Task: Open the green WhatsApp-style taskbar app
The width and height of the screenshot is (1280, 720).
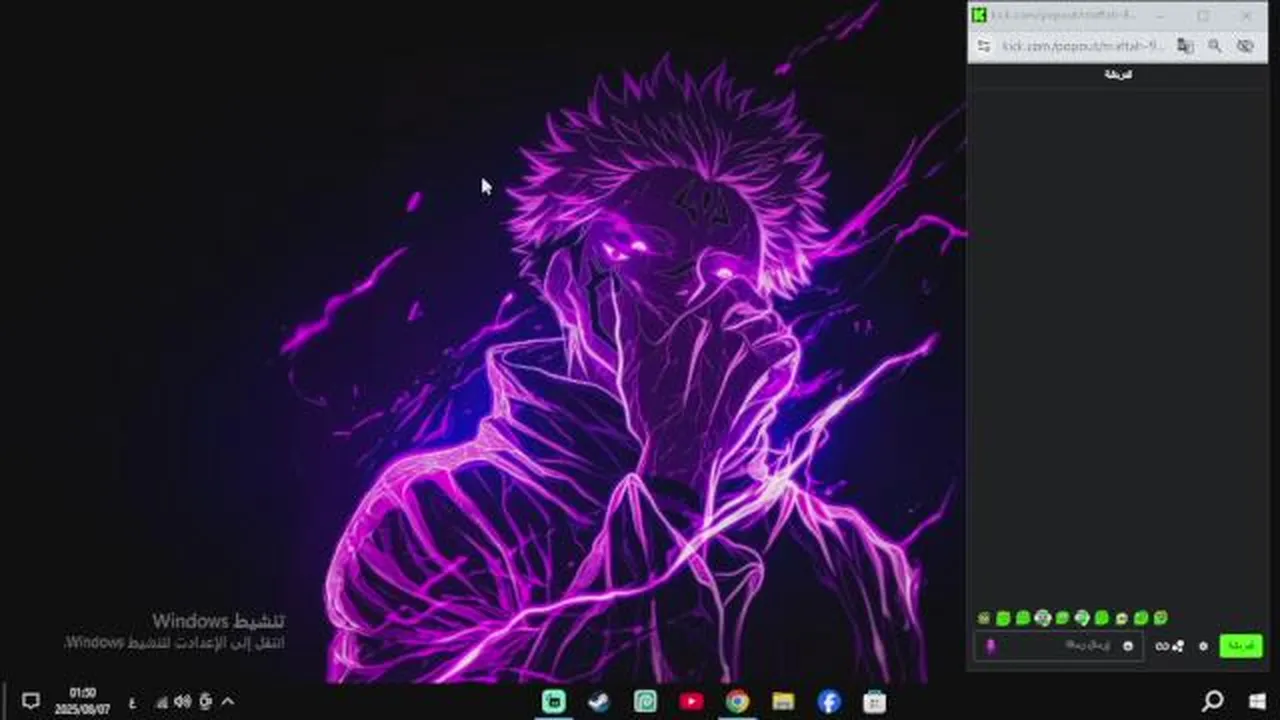Action: pyautogui.click(x=645, y=702)
